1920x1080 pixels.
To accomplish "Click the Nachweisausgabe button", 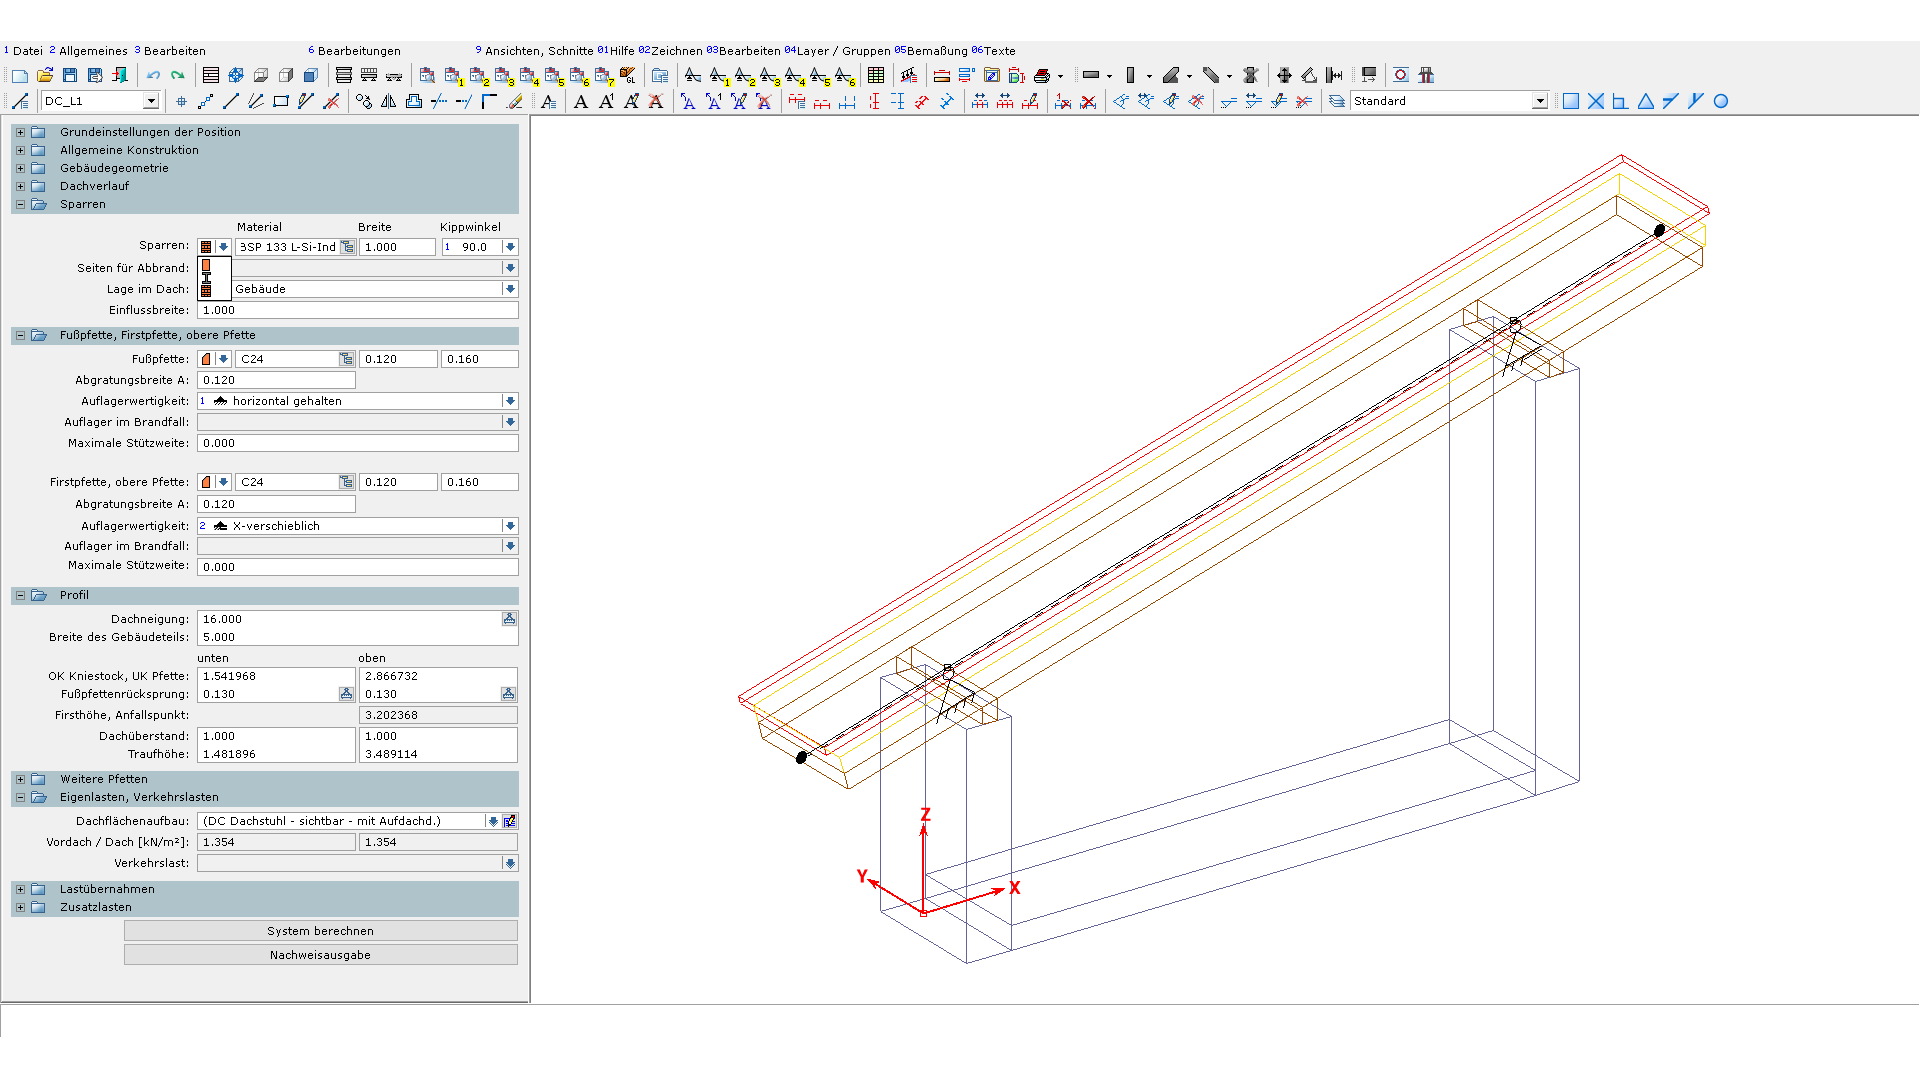I will click(x=320, y=955).
